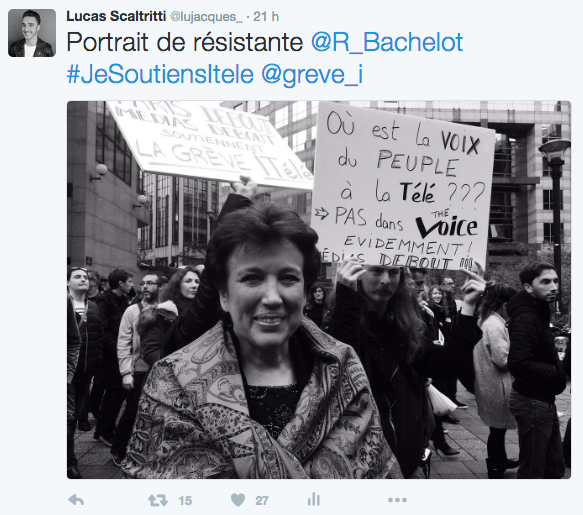Visit the @R_Bachelot mention
The image size is (583, 515).
coord(387,42)
